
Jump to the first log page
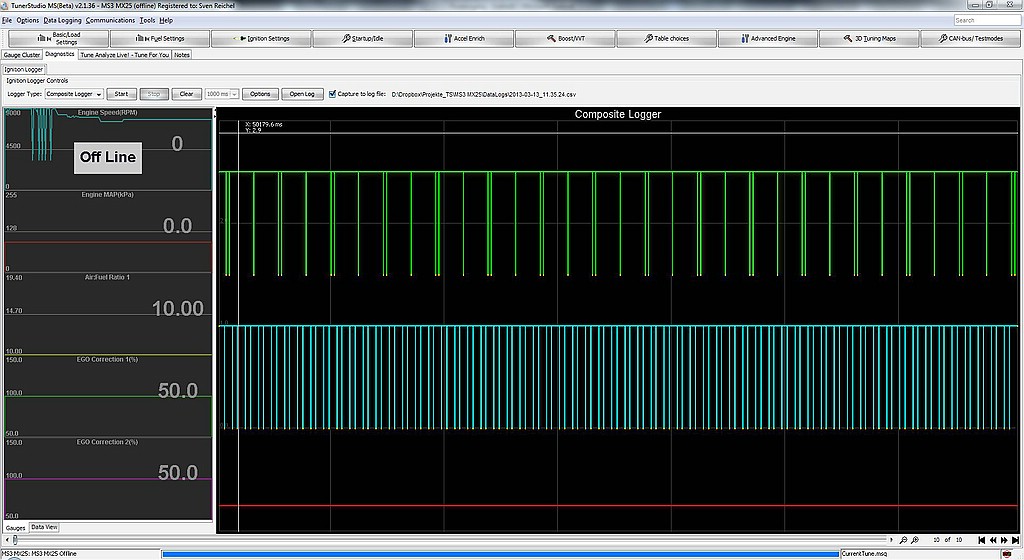[982, 541]
